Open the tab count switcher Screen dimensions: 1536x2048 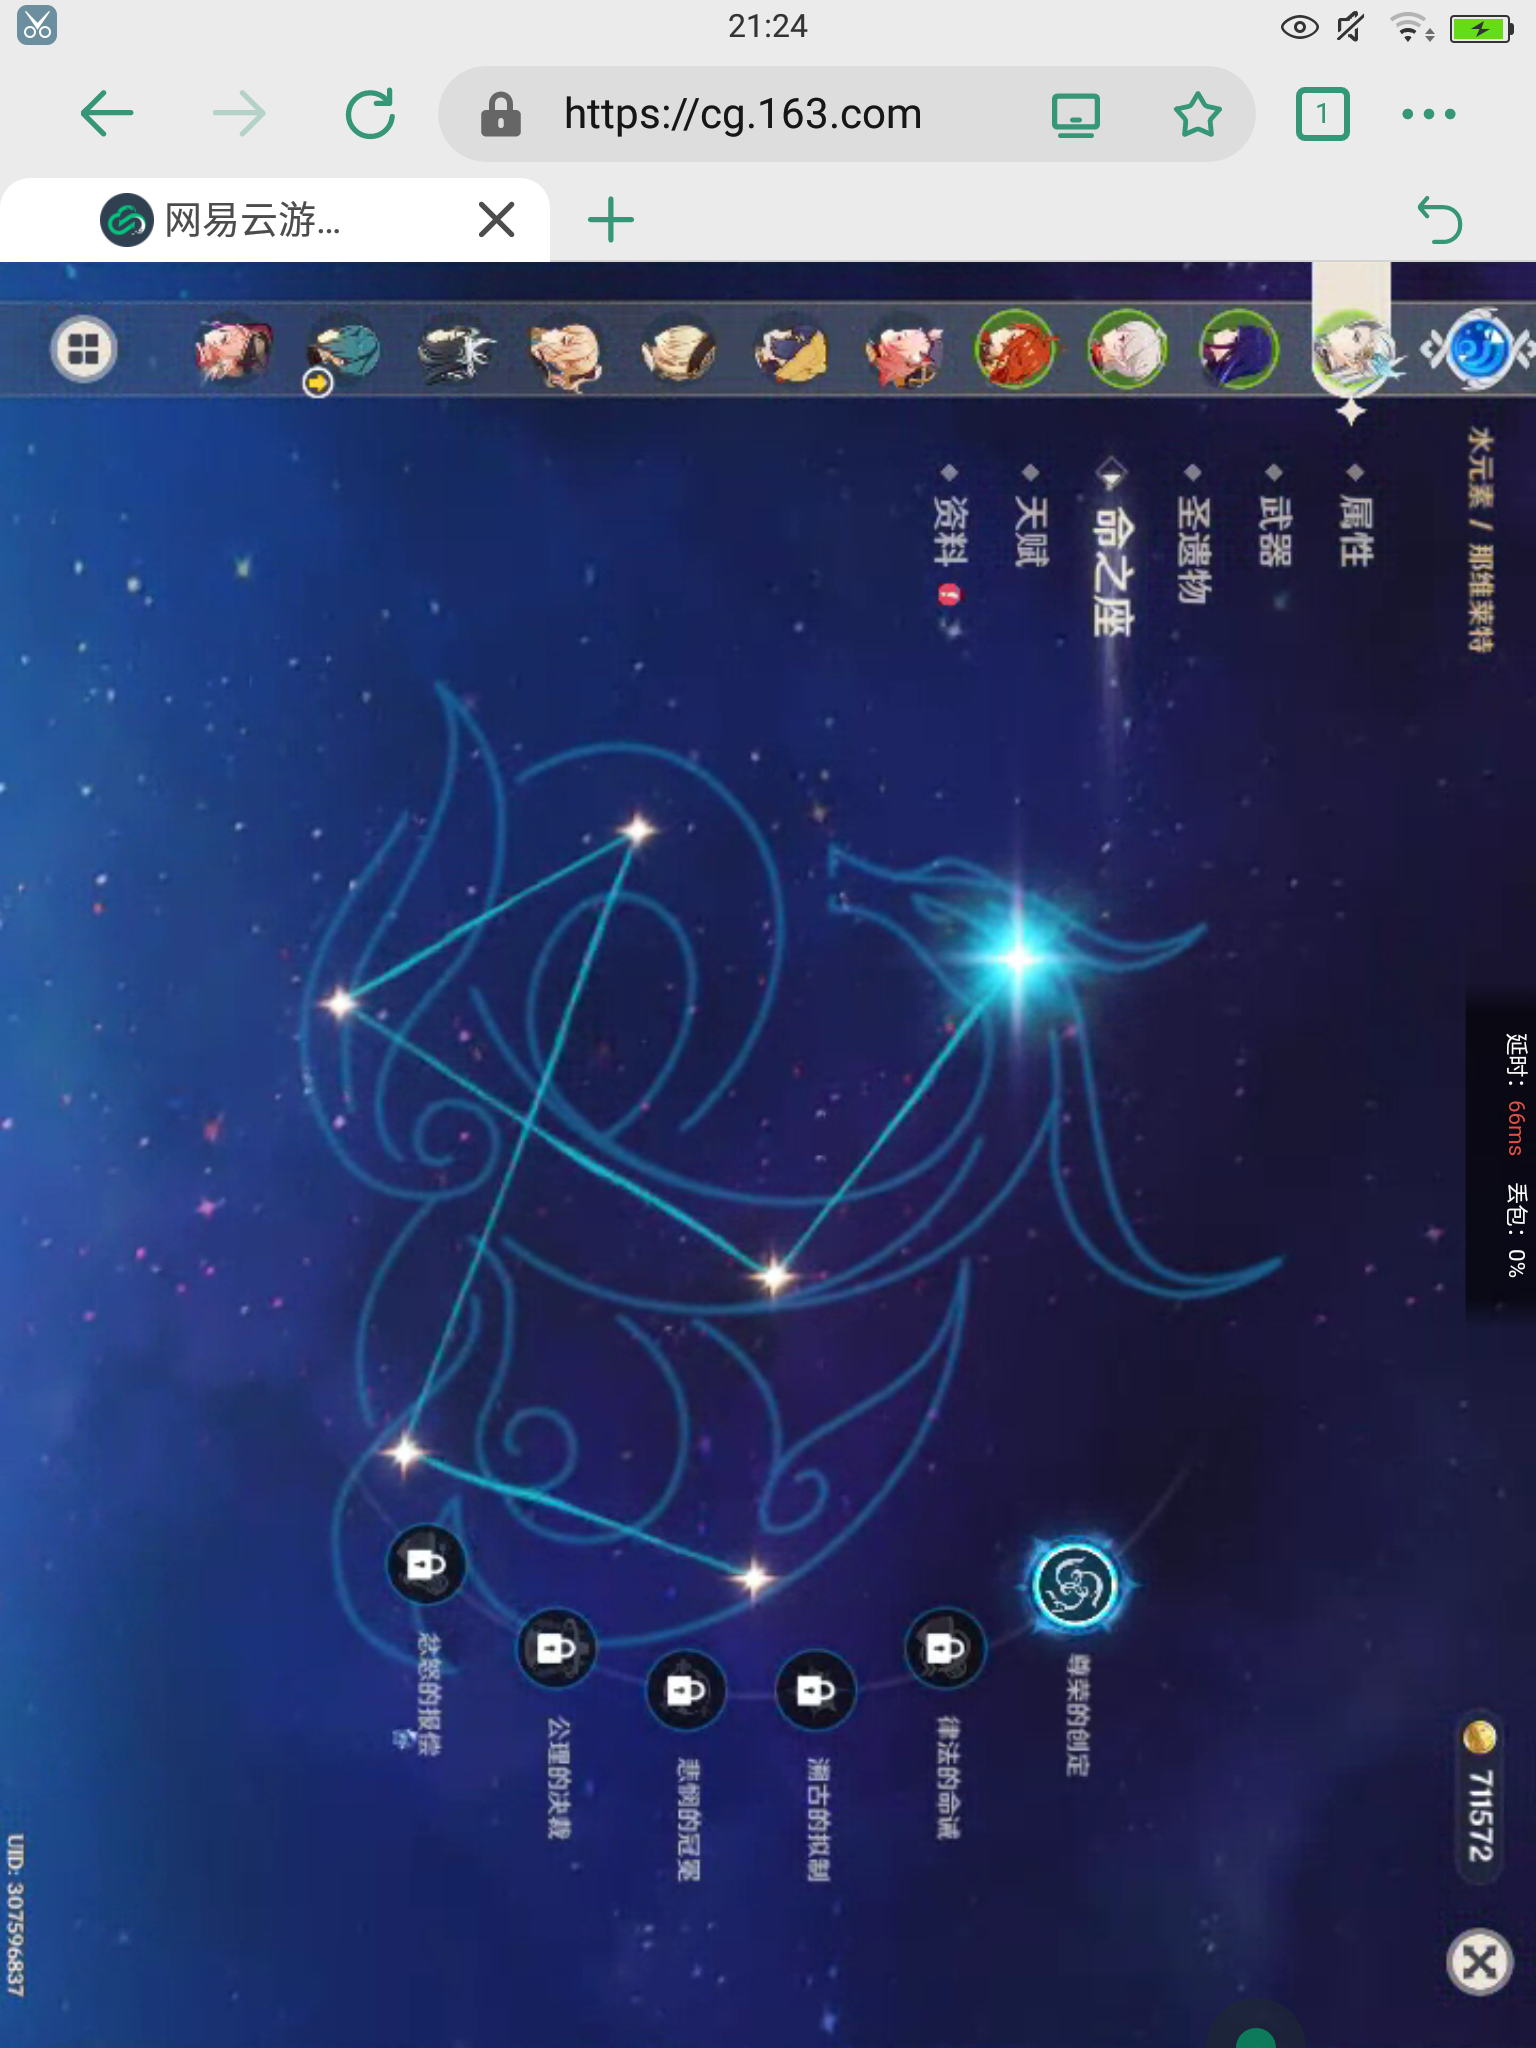coord(1322,114)
